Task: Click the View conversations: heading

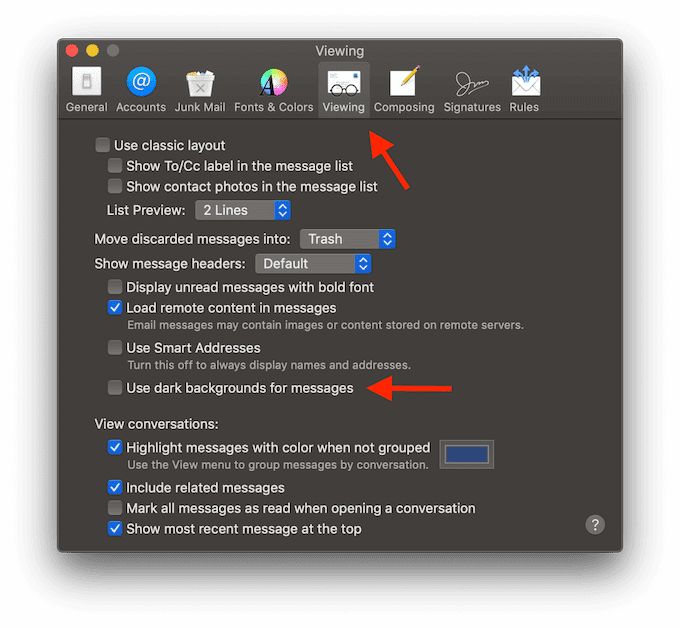Action: point(157,424)
